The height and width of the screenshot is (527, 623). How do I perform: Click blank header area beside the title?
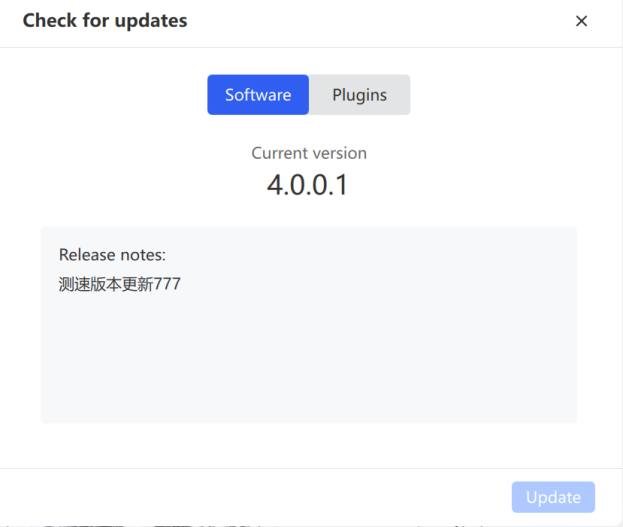pos(377,22)
